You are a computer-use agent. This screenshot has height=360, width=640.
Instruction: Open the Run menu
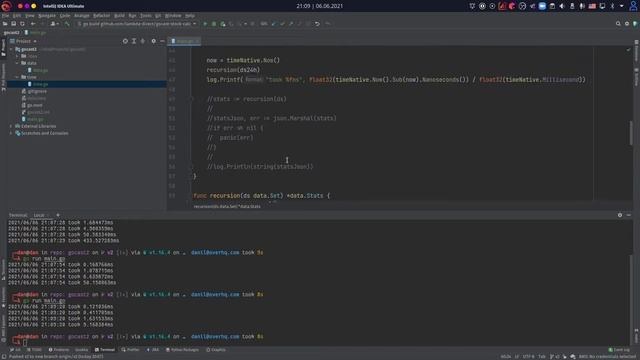[x=132, y=16]
